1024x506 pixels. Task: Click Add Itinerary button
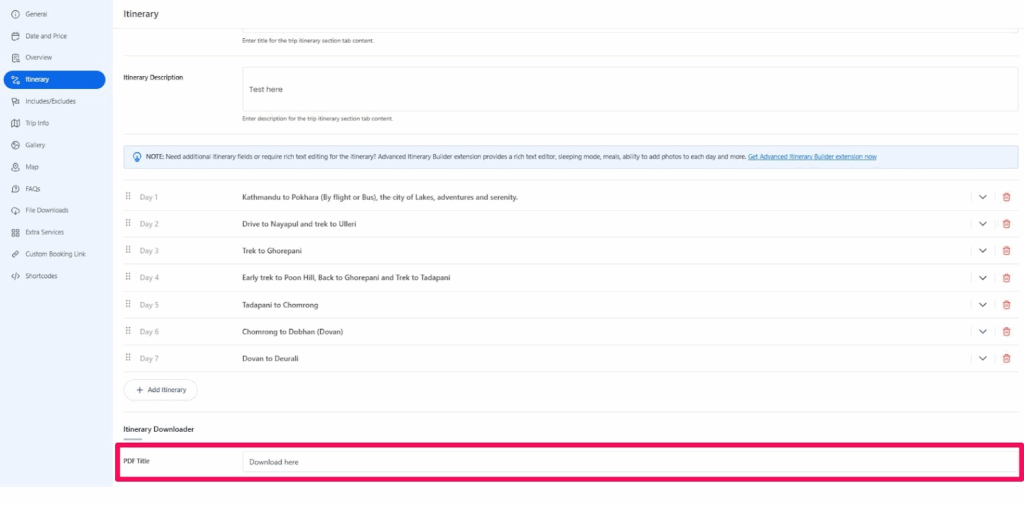coord(161,389)
